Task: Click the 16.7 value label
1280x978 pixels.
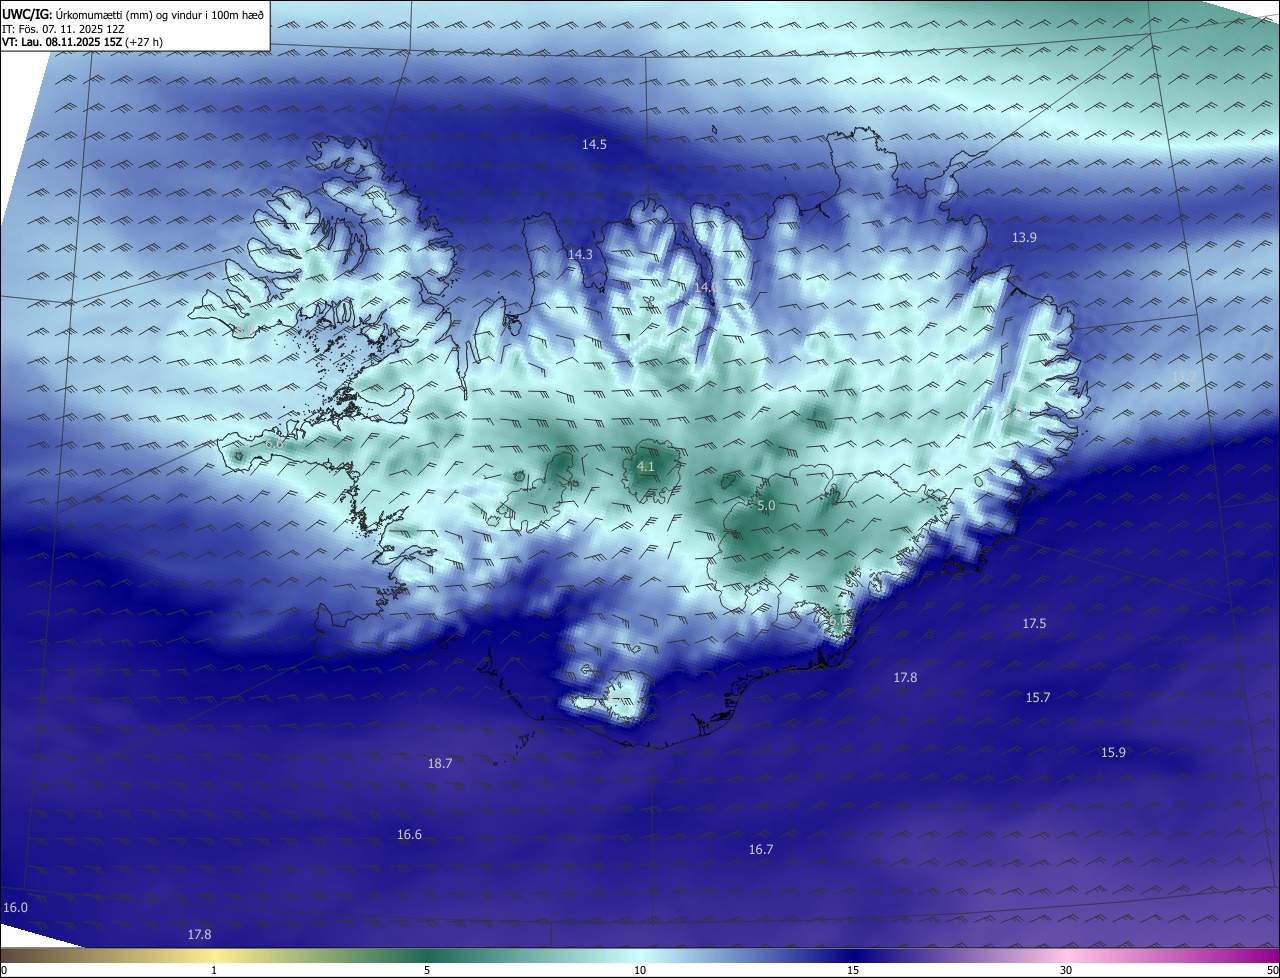Action: 761,850
